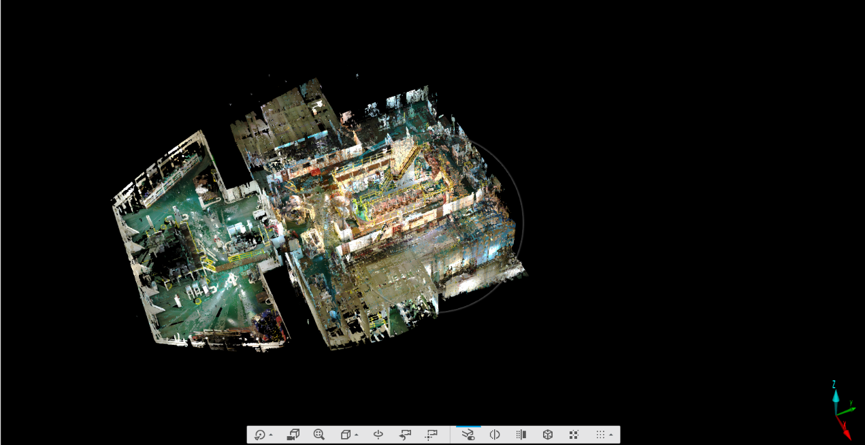Viewport: 865px width, 445px height.
Task: Toggle the highlighted point cloud tool
Action: [467, 435]
